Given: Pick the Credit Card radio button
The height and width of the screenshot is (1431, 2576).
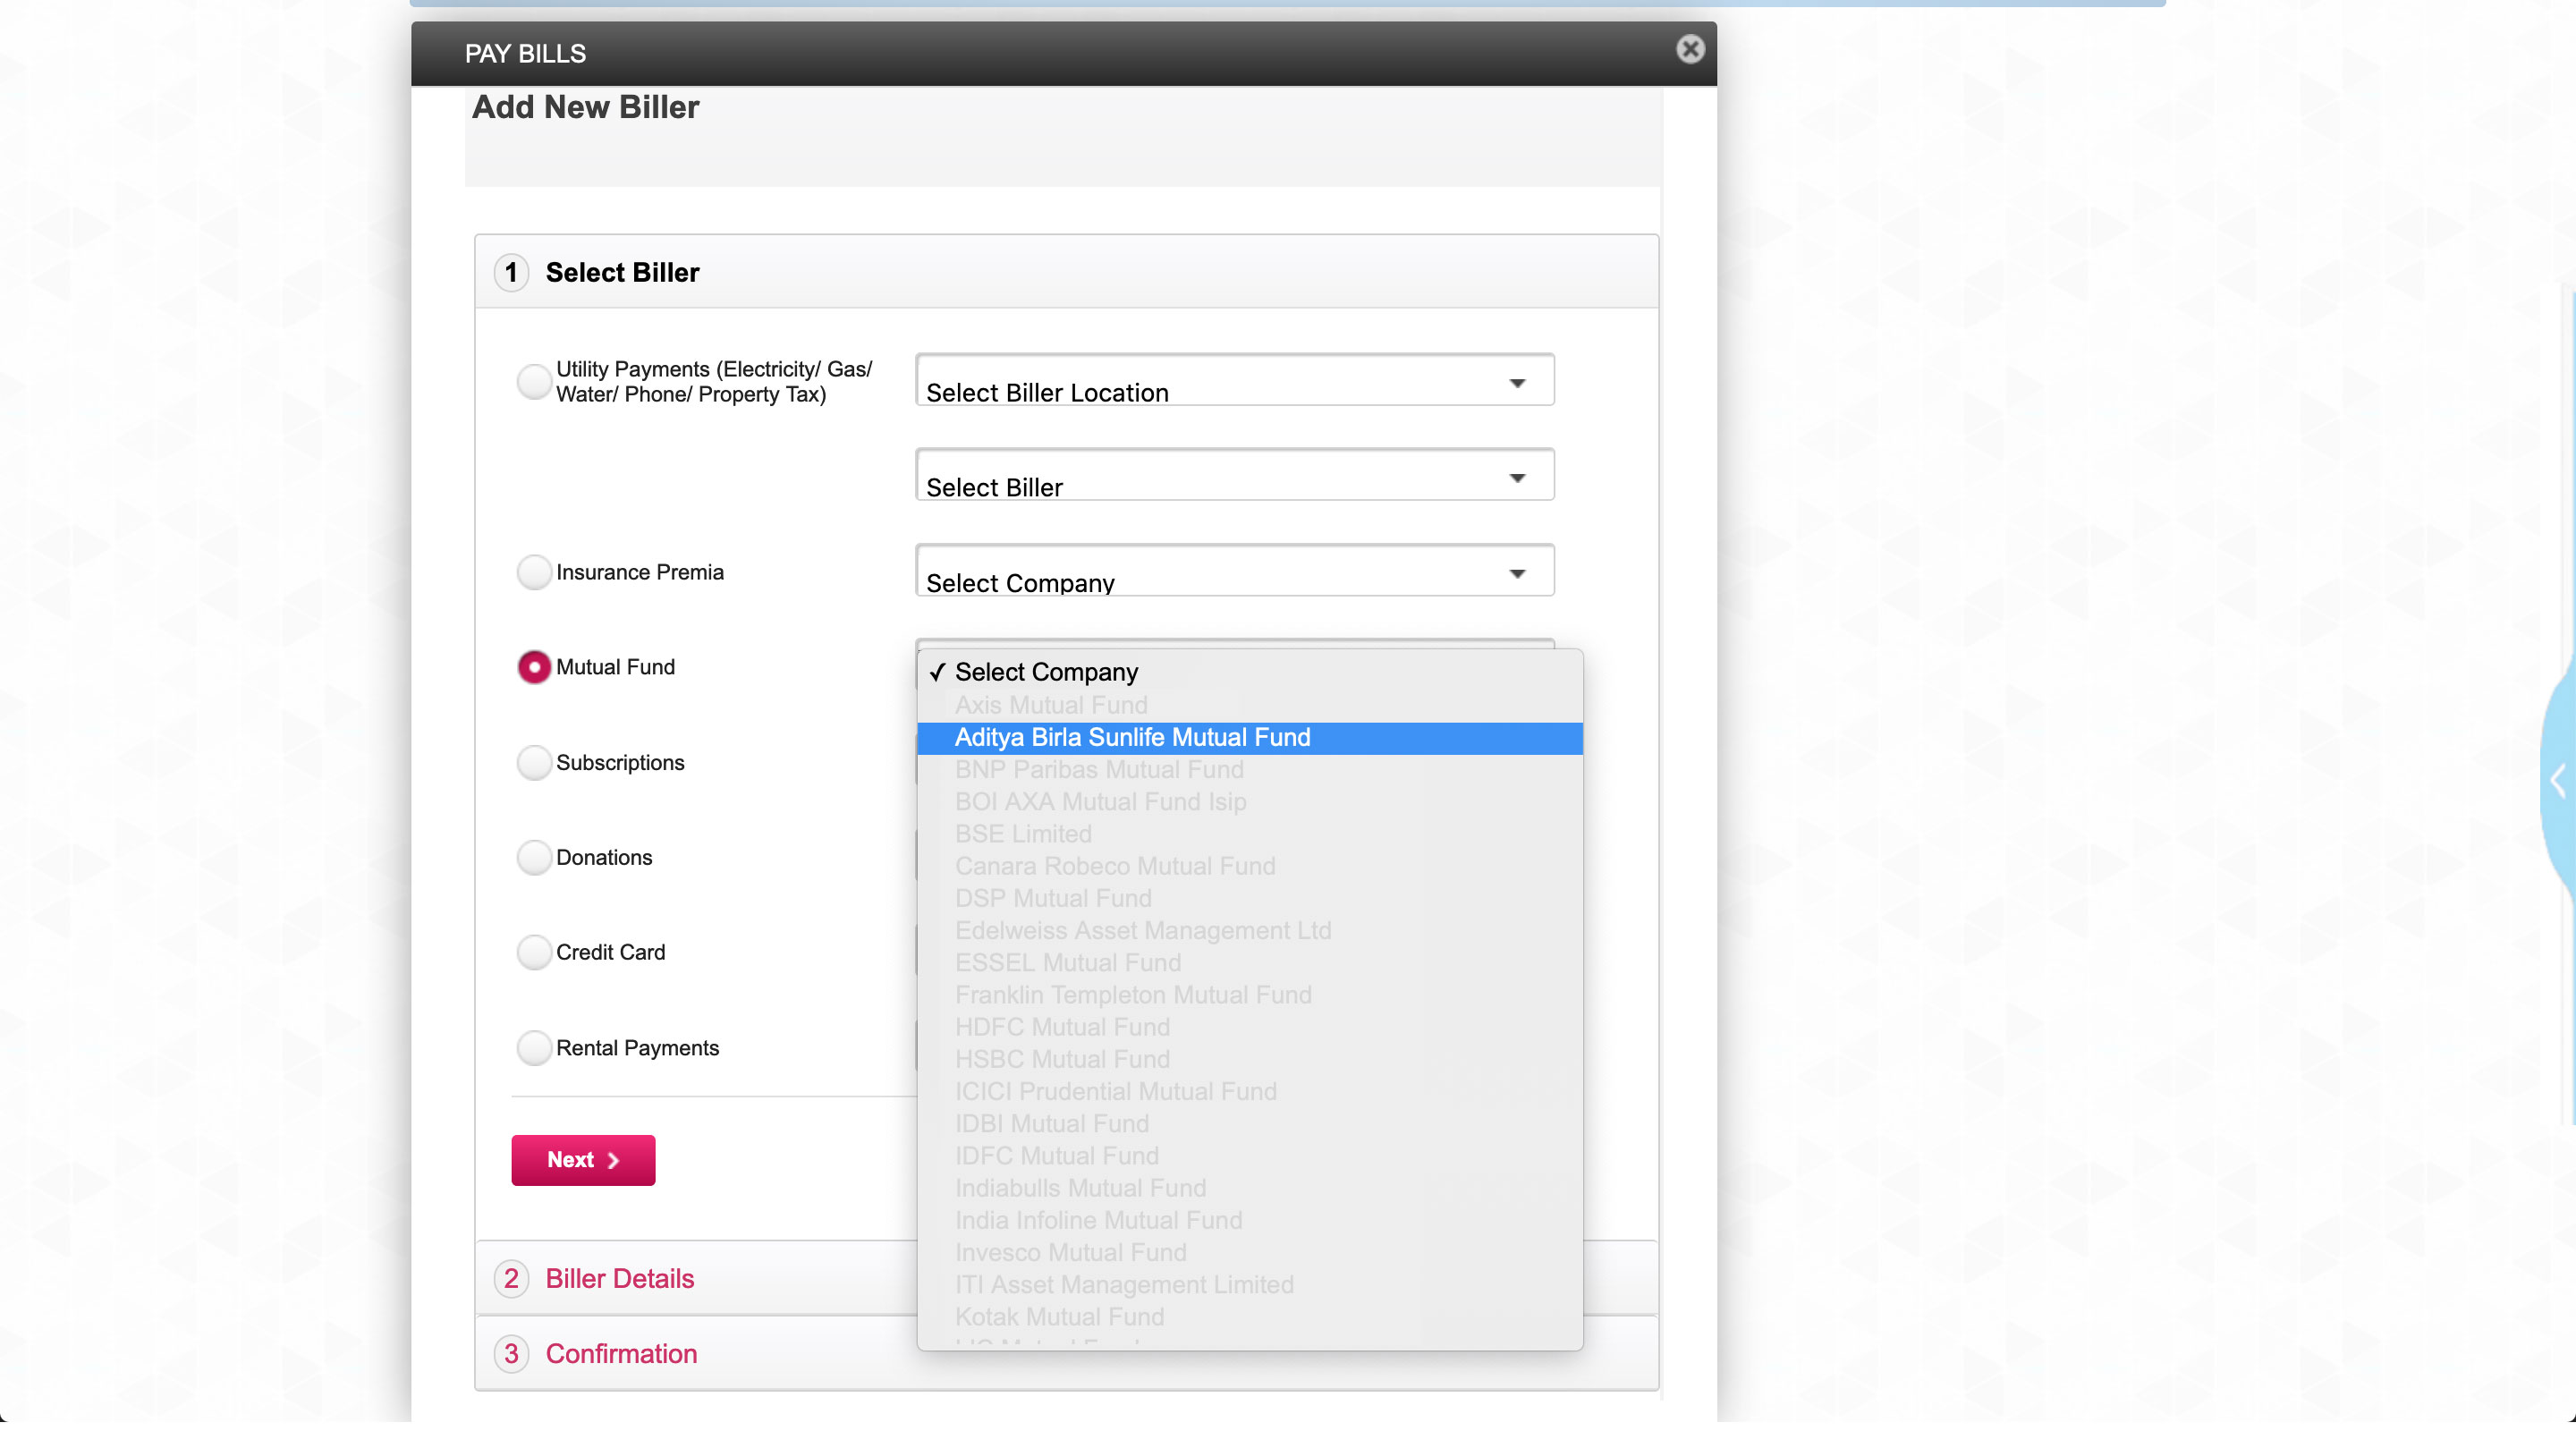Looking at the screenshot, I should click(533, 952).
